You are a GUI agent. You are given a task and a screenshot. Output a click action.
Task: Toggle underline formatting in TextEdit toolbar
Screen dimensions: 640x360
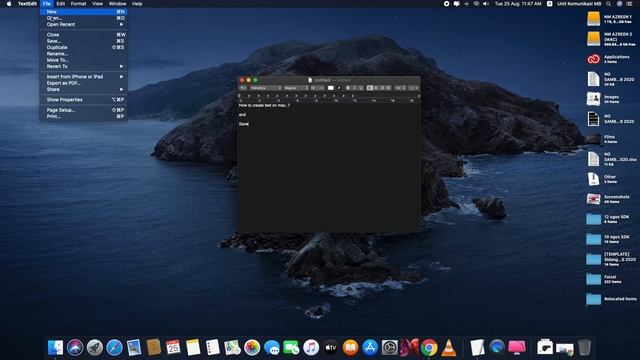pyautogui.click(x=360, y=88)
